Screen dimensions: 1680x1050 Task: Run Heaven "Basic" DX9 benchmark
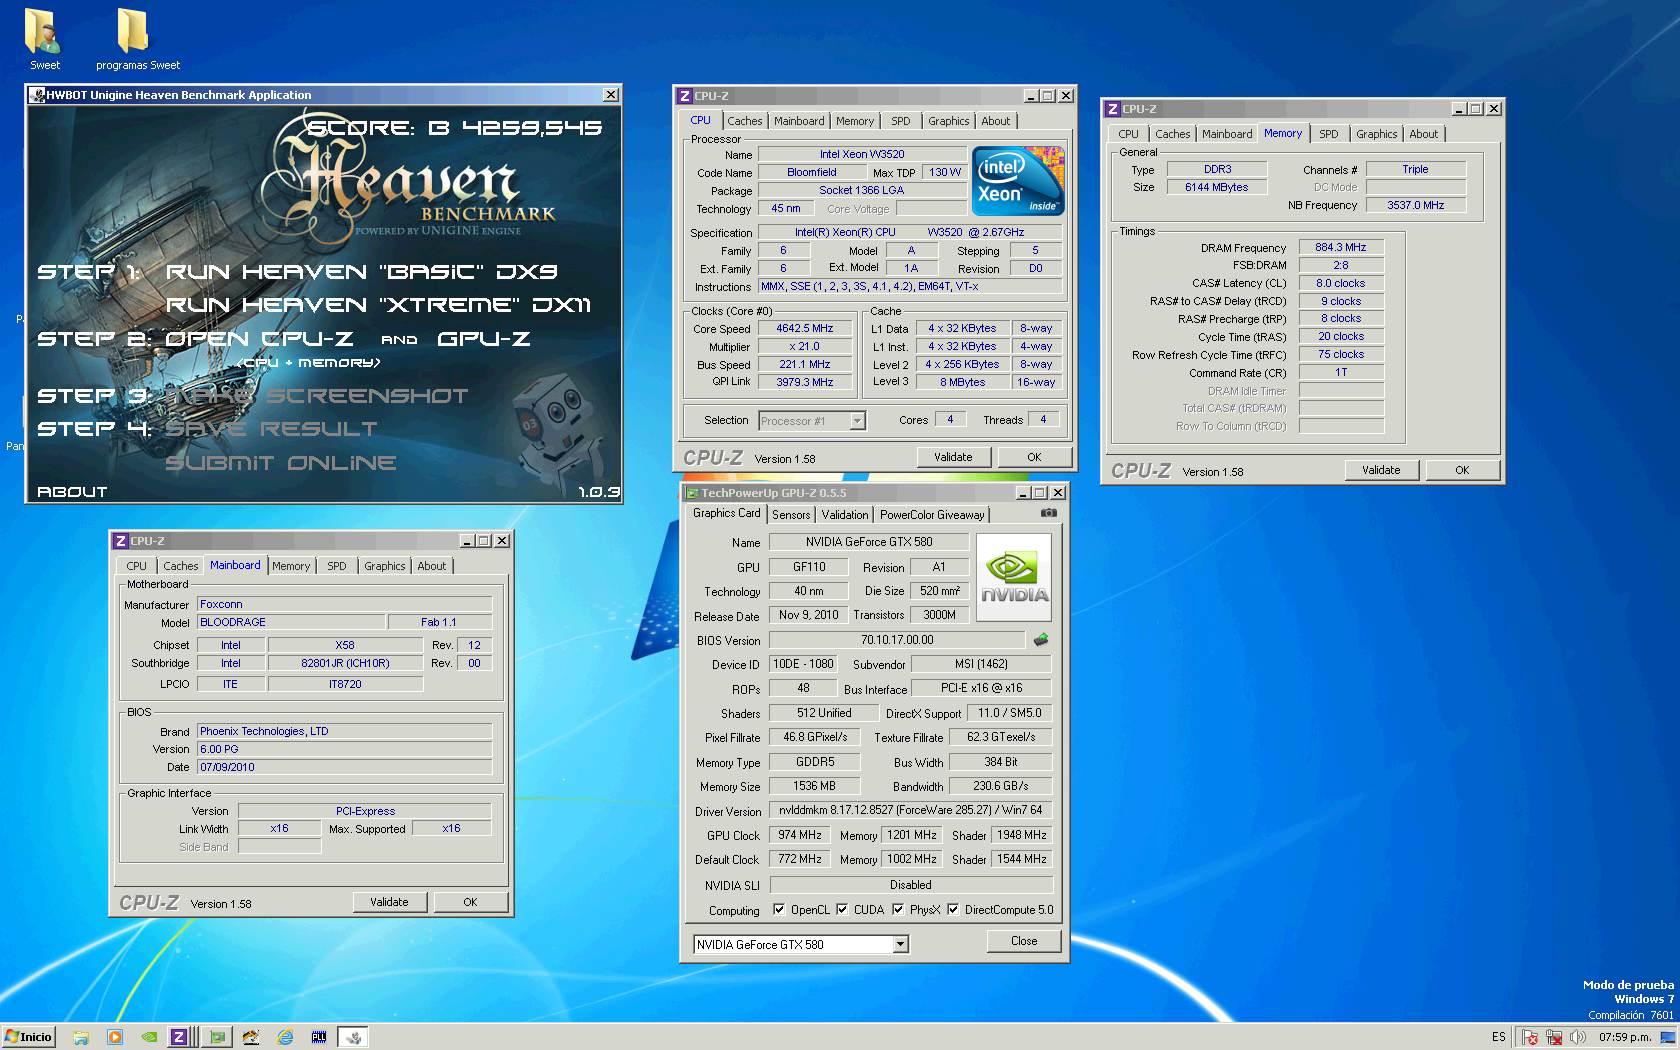(362, 271)
